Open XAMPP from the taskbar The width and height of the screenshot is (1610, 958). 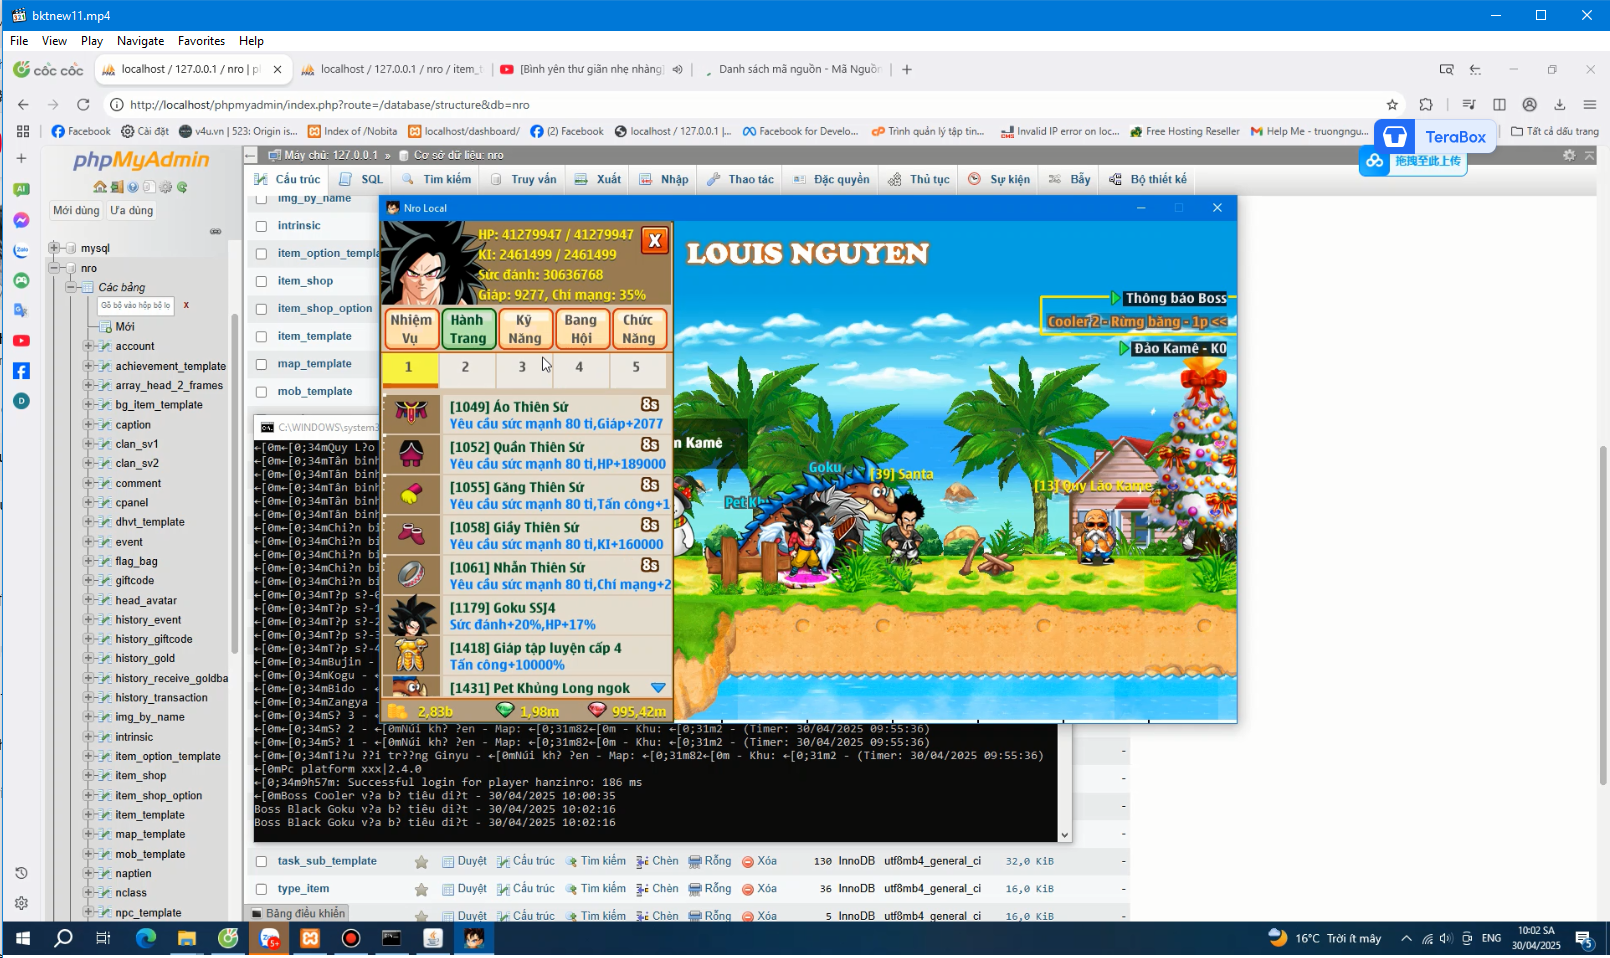[310, 938]
